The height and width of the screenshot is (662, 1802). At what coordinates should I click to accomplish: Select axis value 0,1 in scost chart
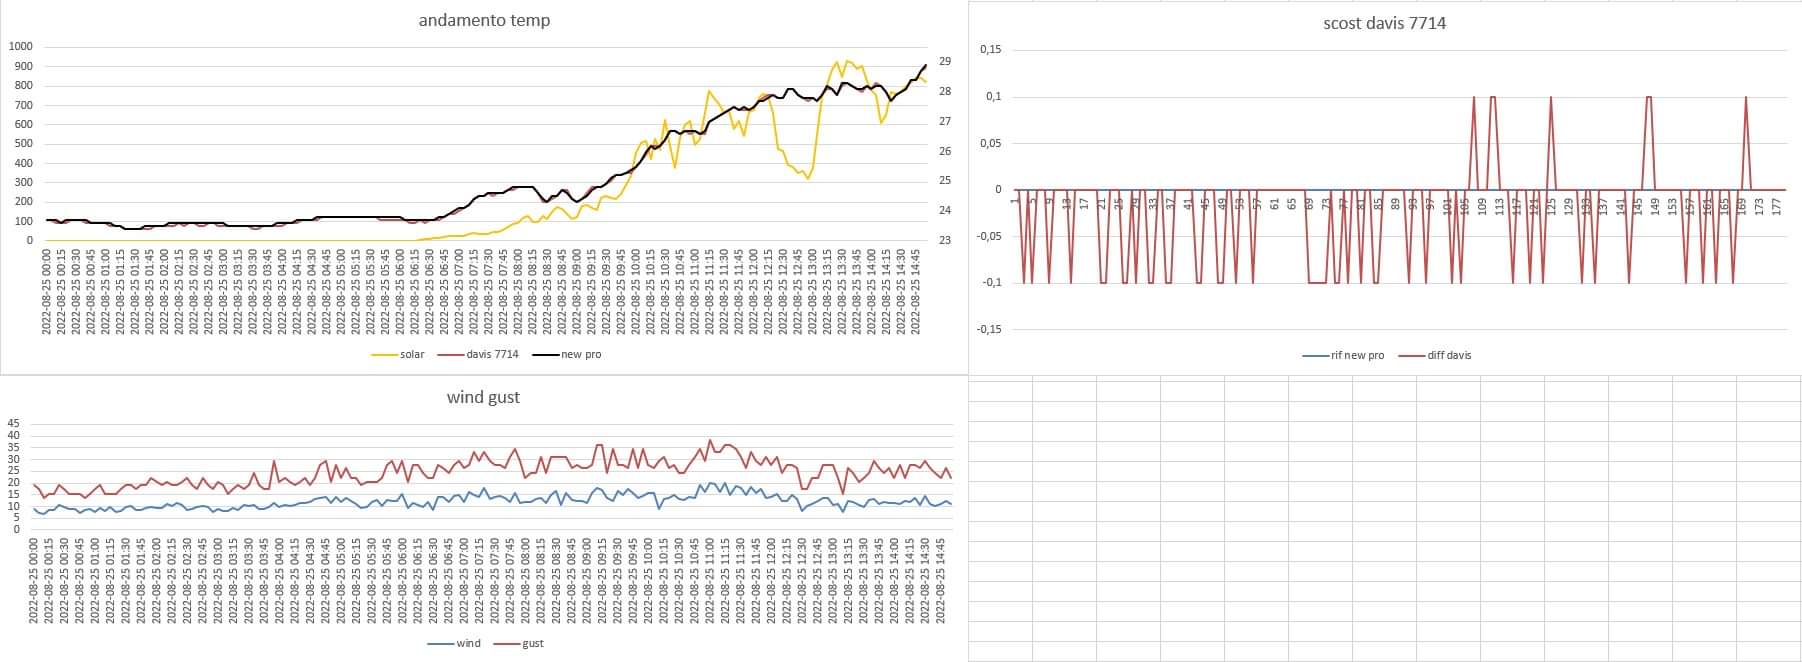(x=993, y=97)
